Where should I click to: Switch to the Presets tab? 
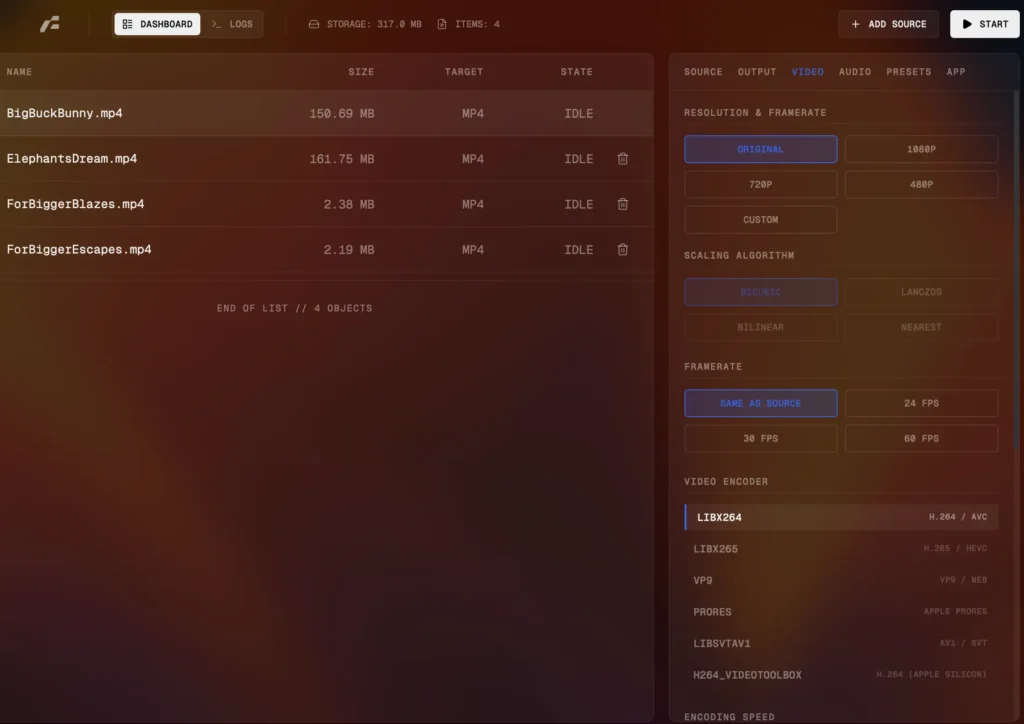908,72
